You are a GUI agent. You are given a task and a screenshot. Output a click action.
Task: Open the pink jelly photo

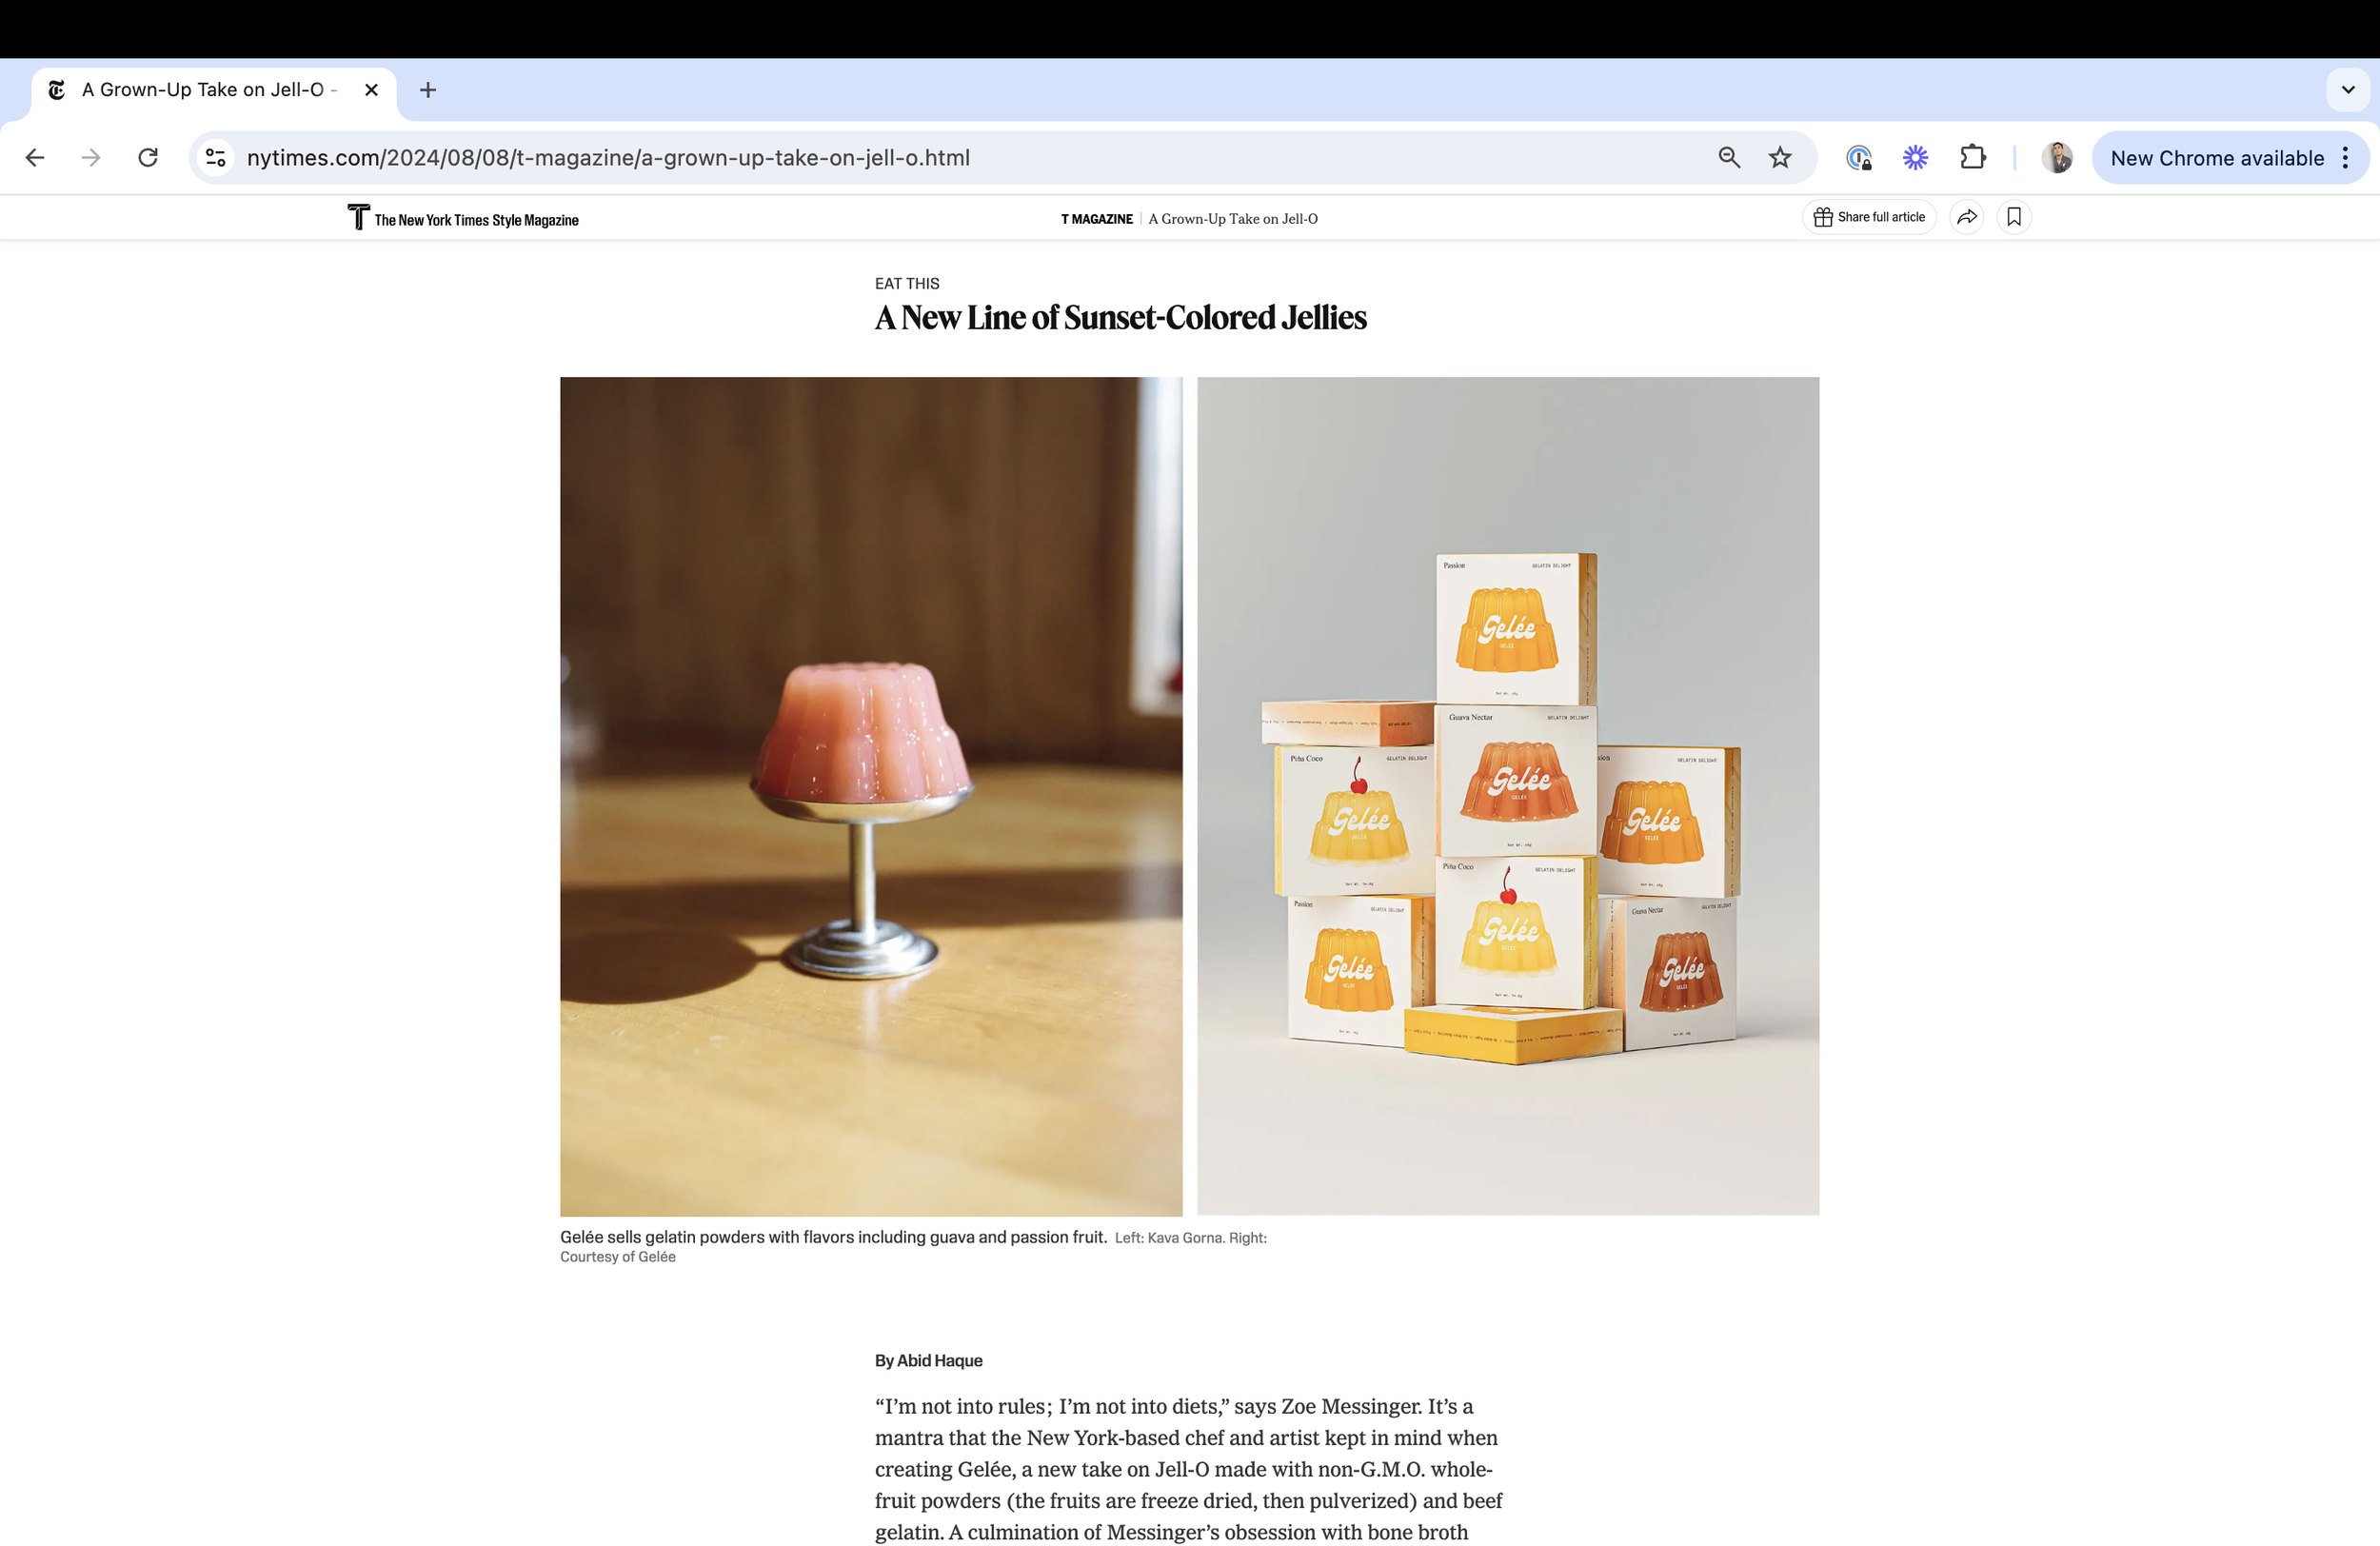click(x=871, y=796)
